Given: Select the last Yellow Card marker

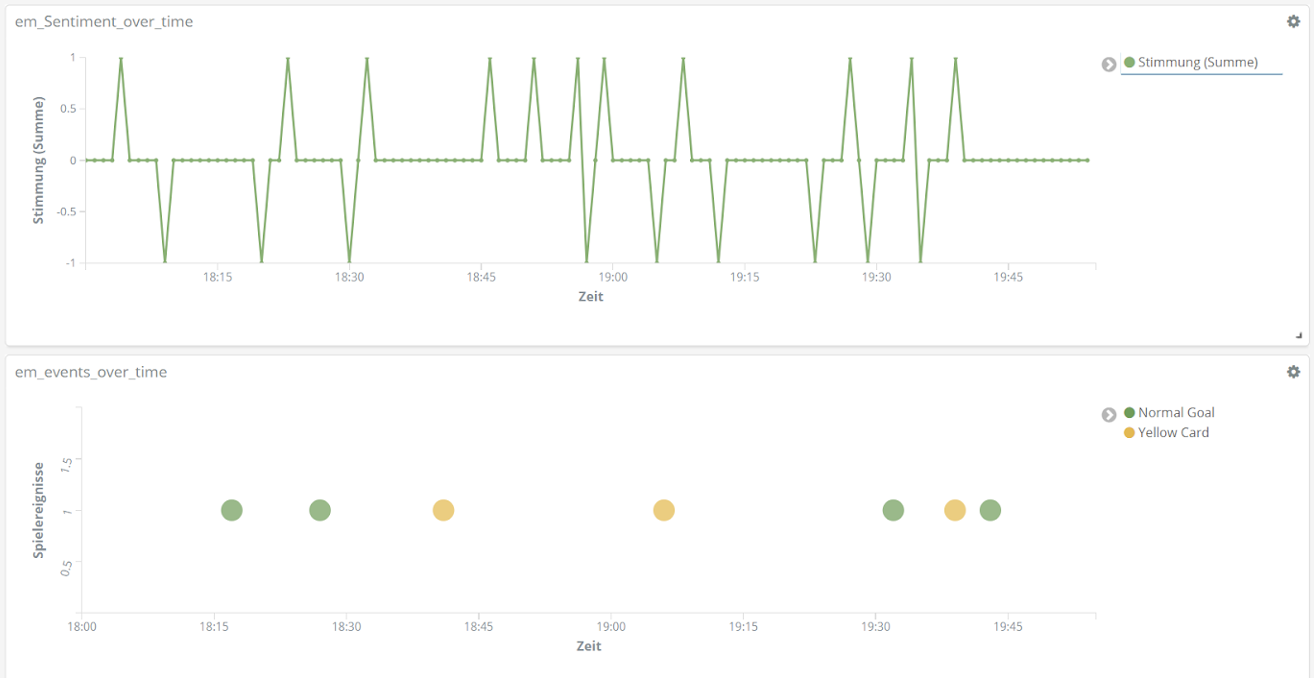Looking at the screenshot, I should [955, 510].
